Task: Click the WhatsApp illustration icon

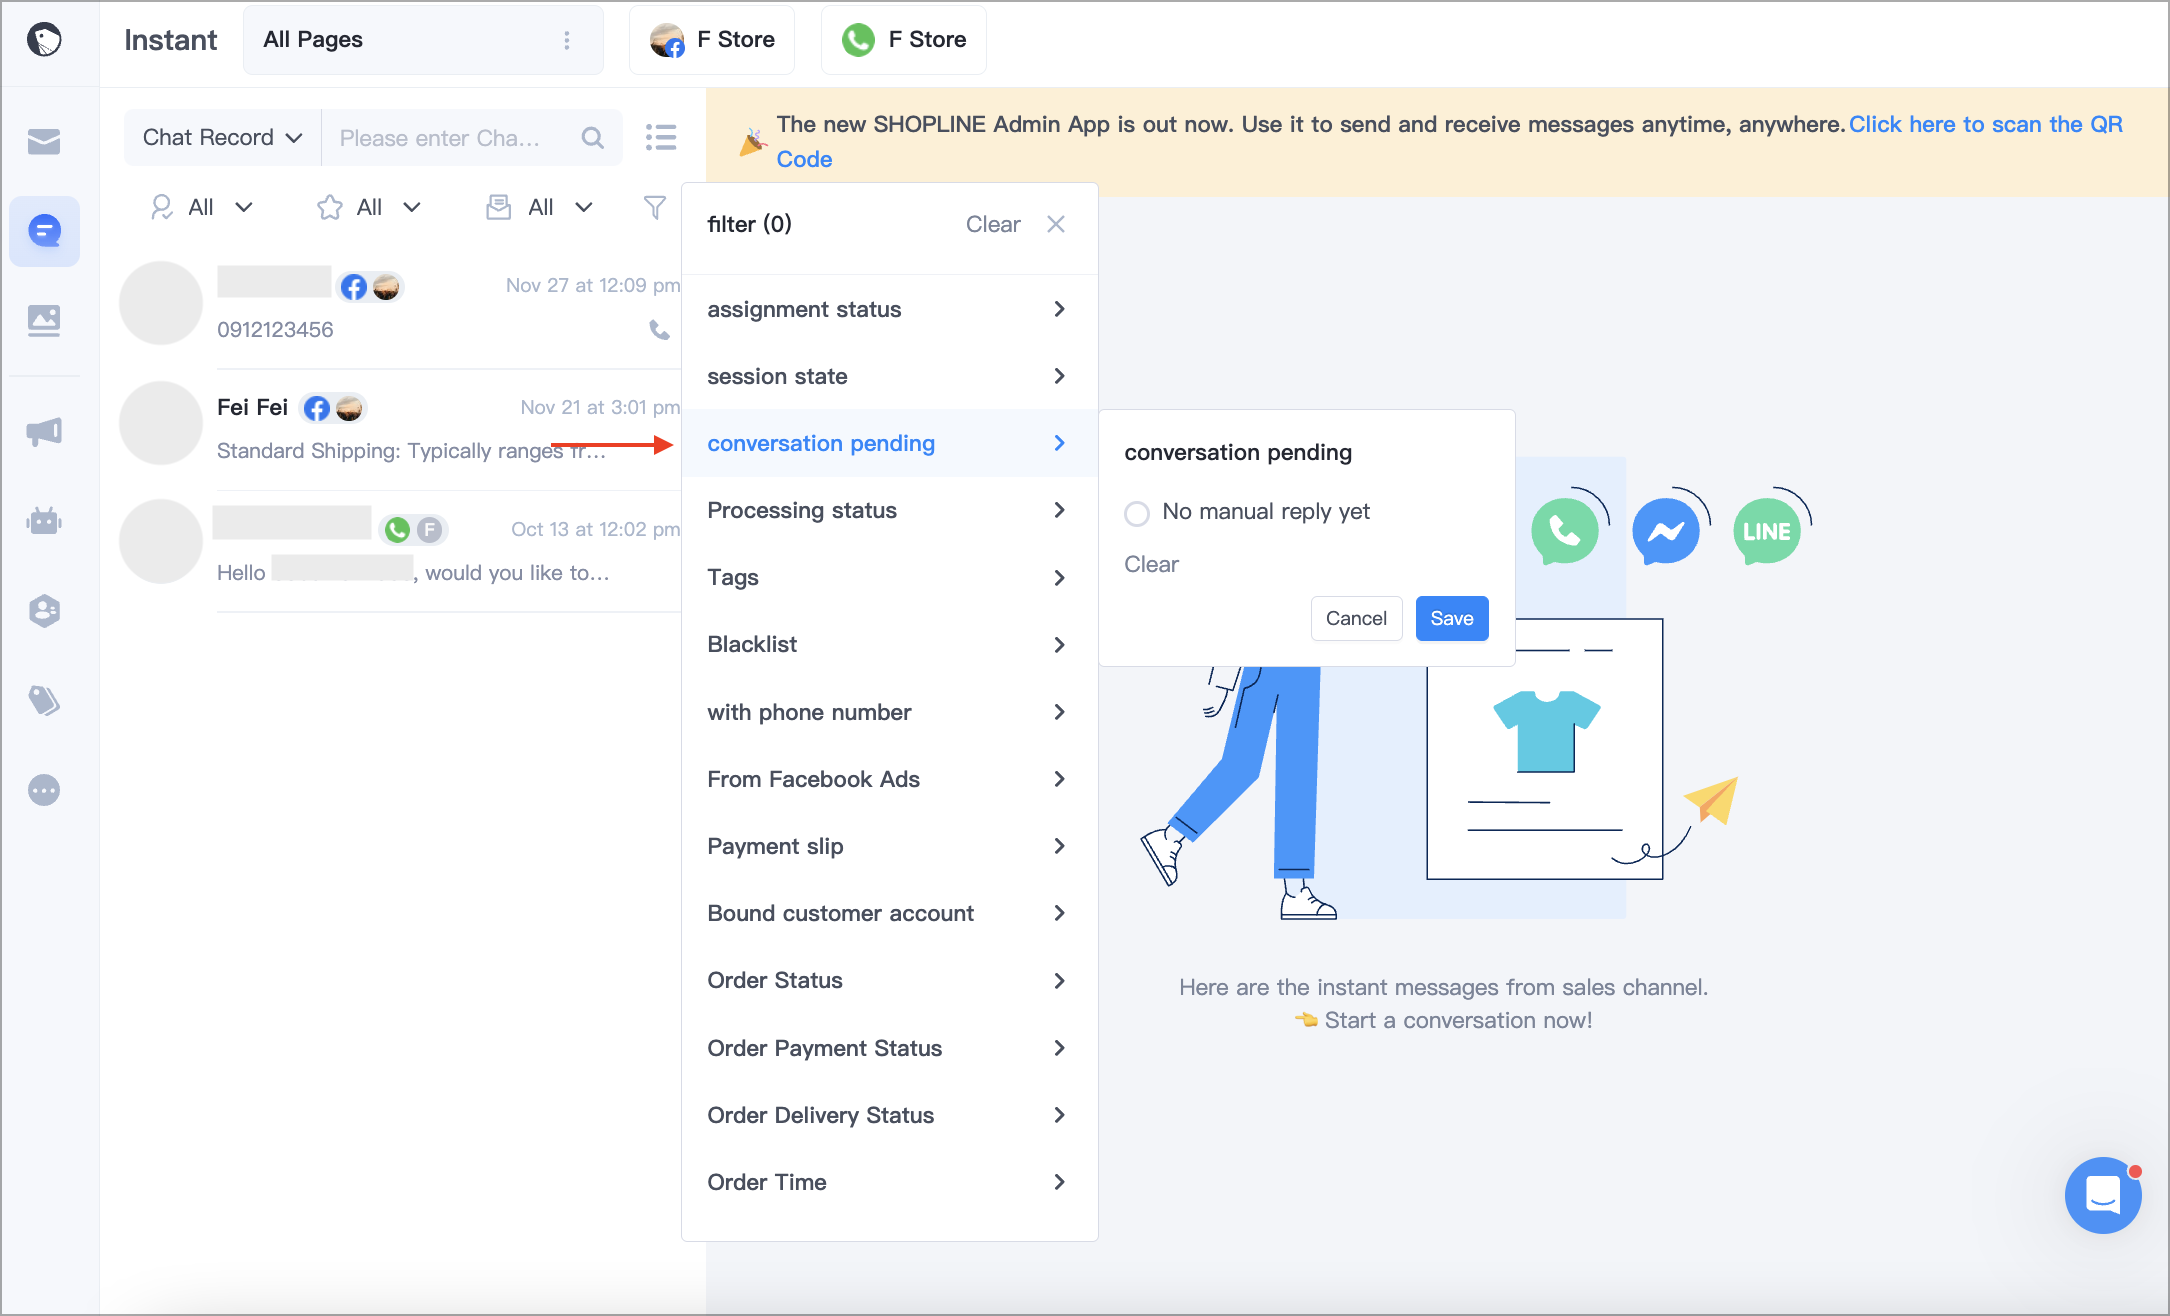Action: pyautogui.click(x=1565, y=531)
